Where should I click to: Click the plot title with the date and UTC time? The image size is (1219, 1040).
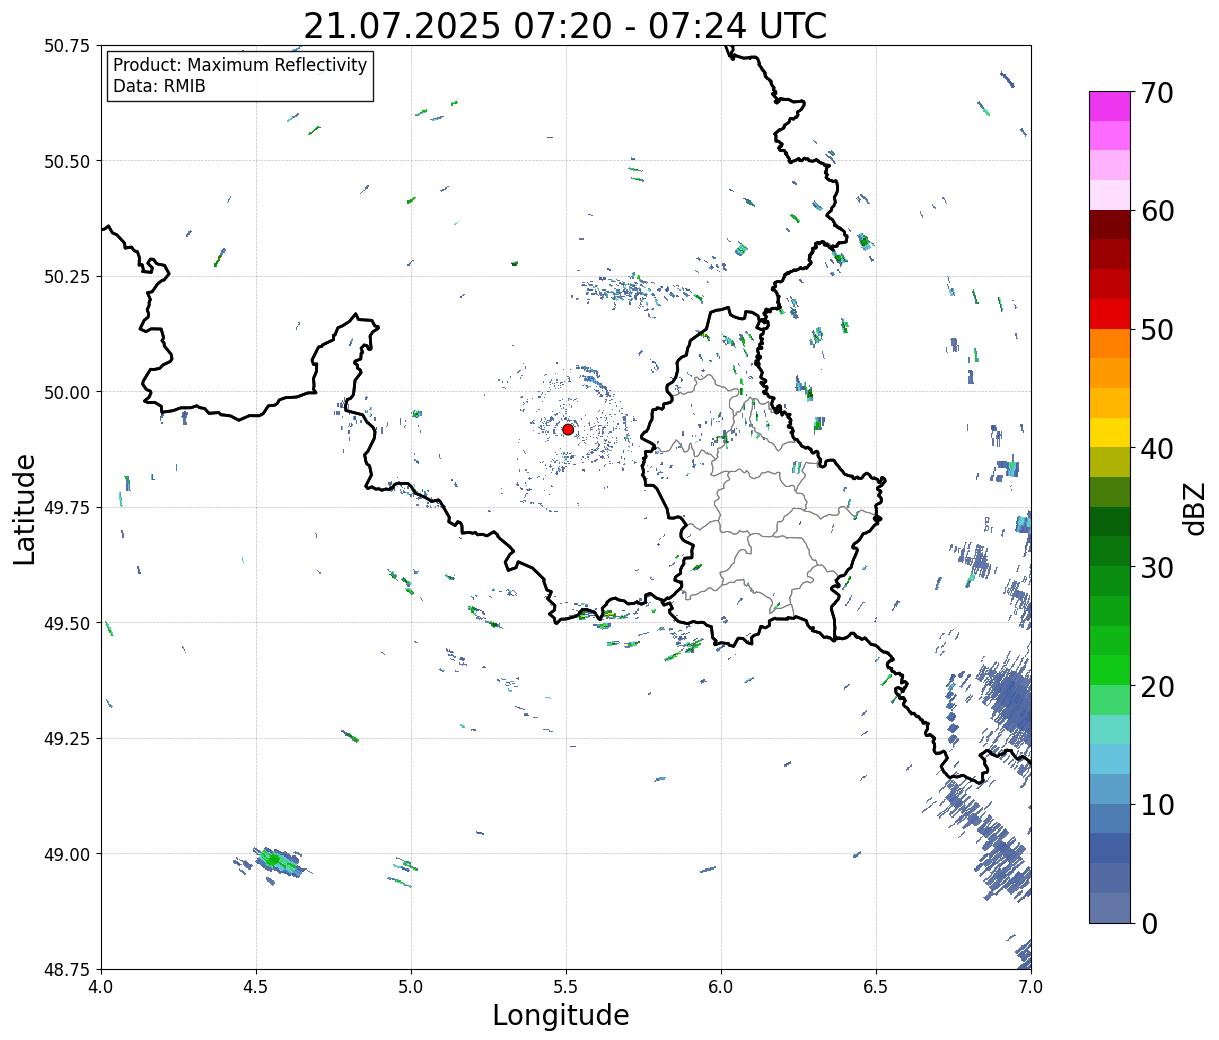565,25
